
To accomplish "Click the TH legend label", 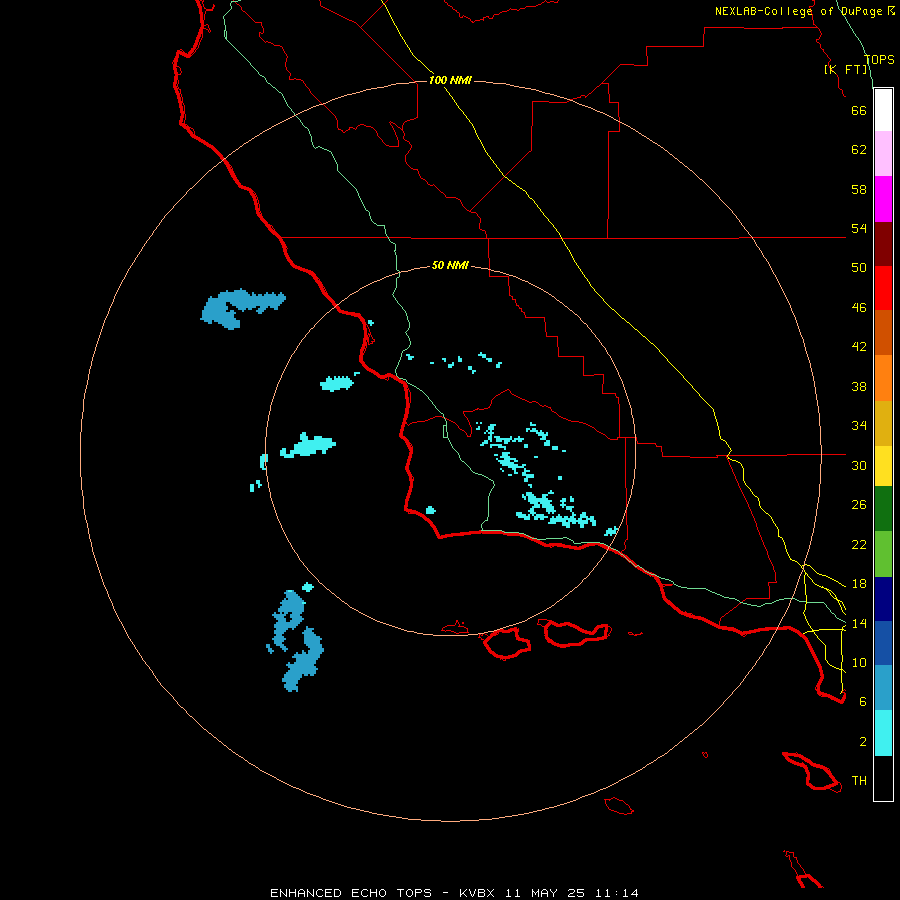I will point(859,781).
